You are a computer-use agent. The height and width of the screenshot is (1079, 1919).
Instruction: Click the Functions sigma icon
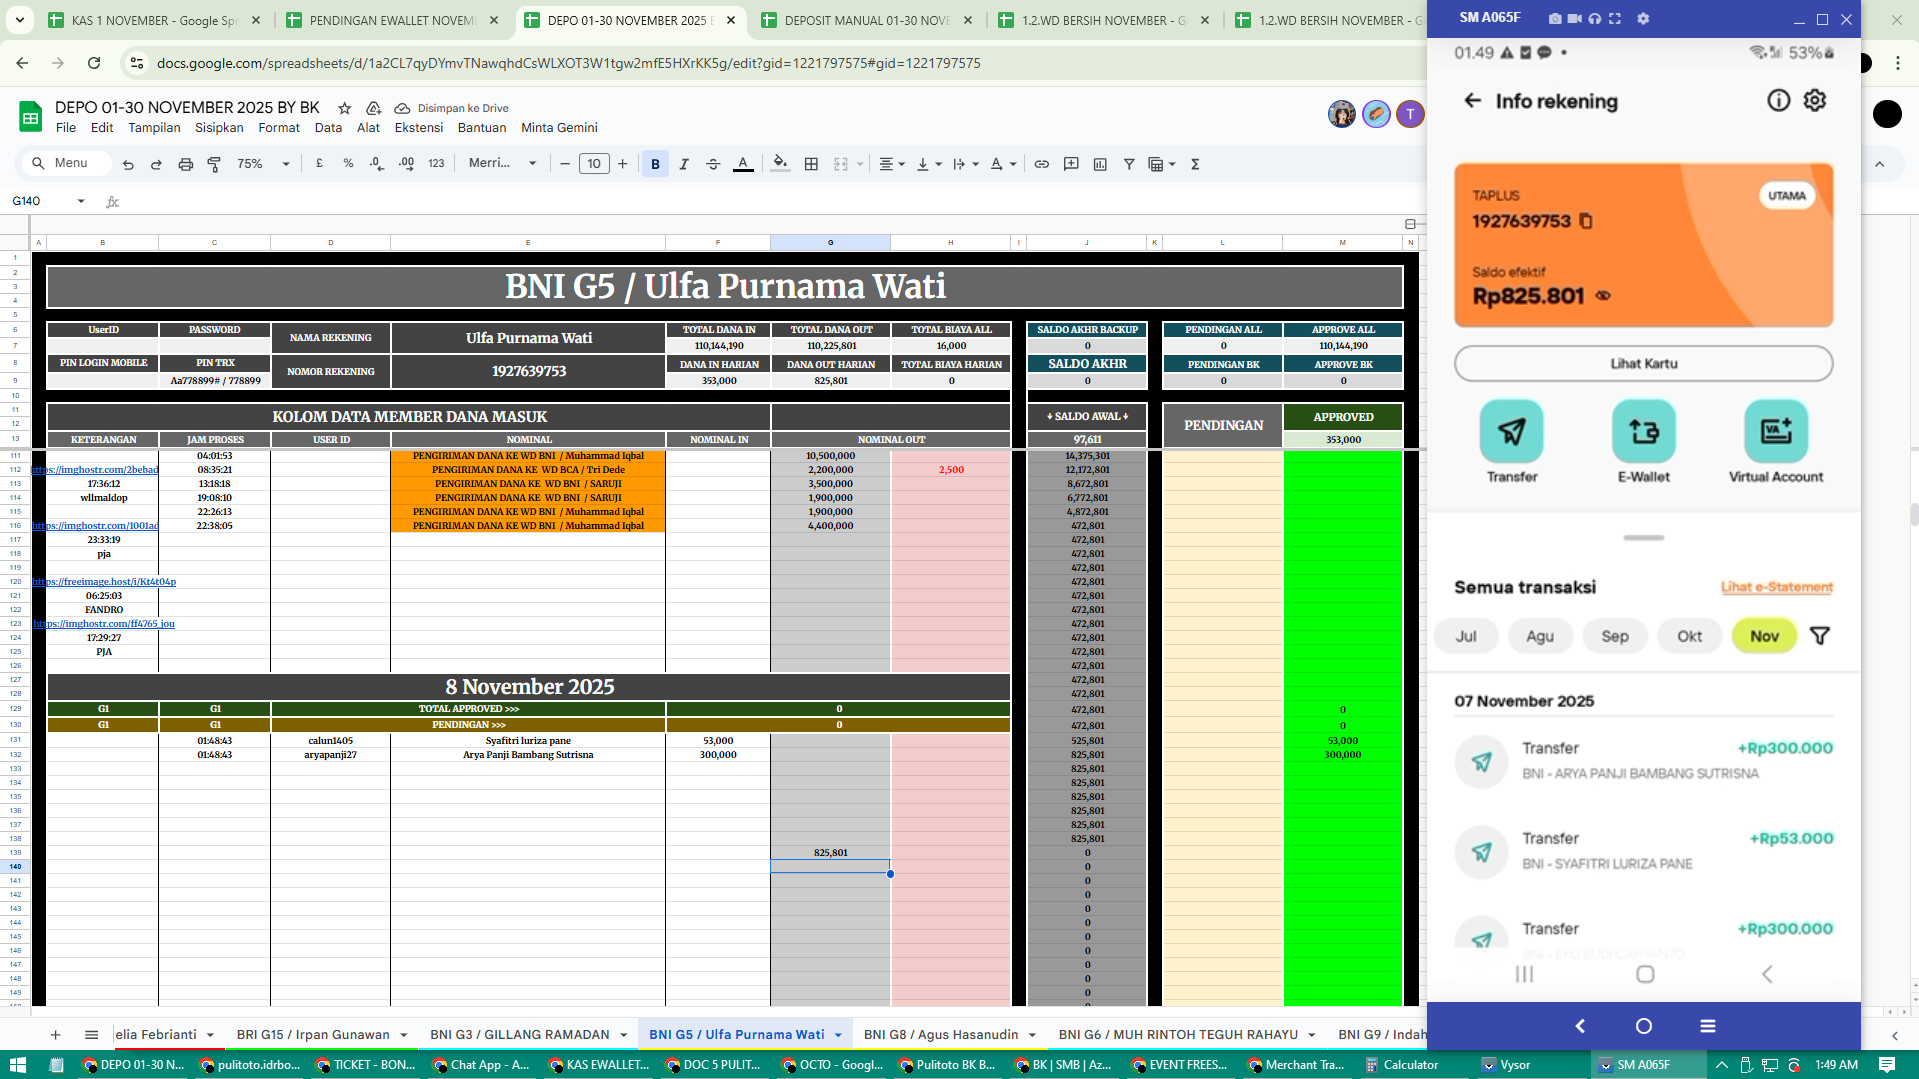(1195, 164)
